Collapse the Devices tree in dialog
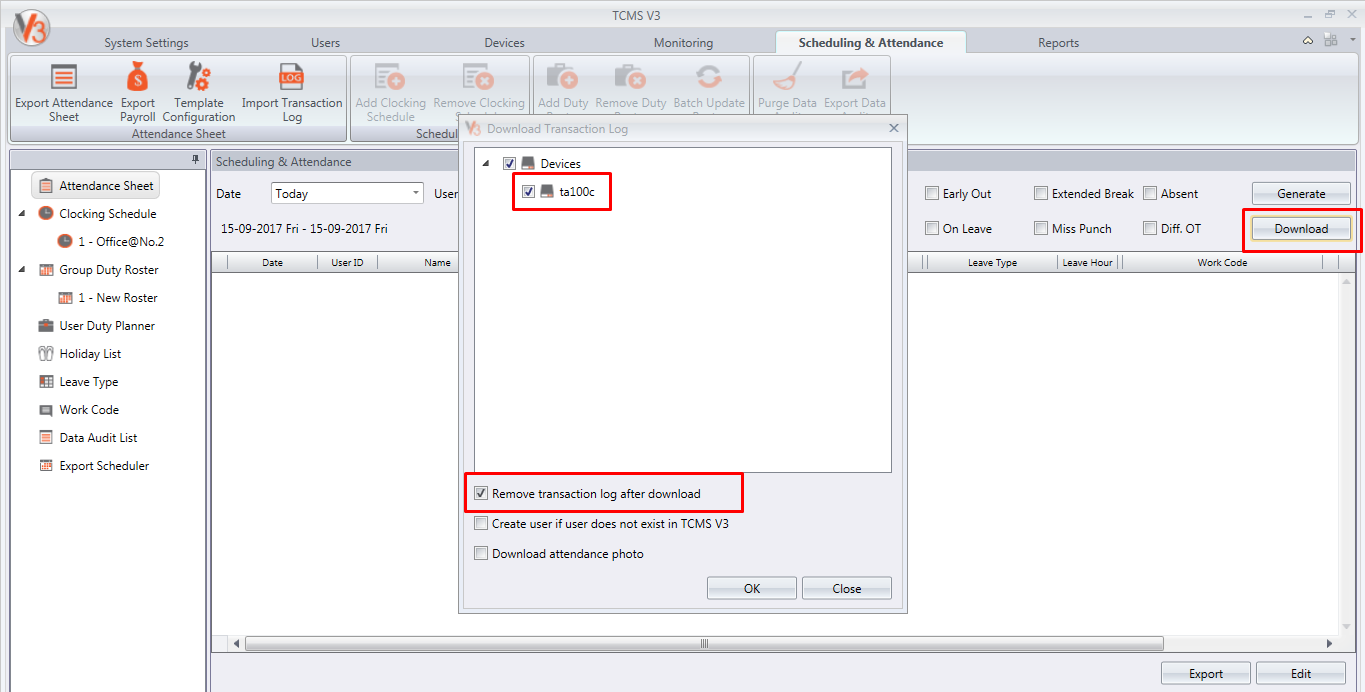The height and width of the screenshot is (692, 1365). coord(486,164)
